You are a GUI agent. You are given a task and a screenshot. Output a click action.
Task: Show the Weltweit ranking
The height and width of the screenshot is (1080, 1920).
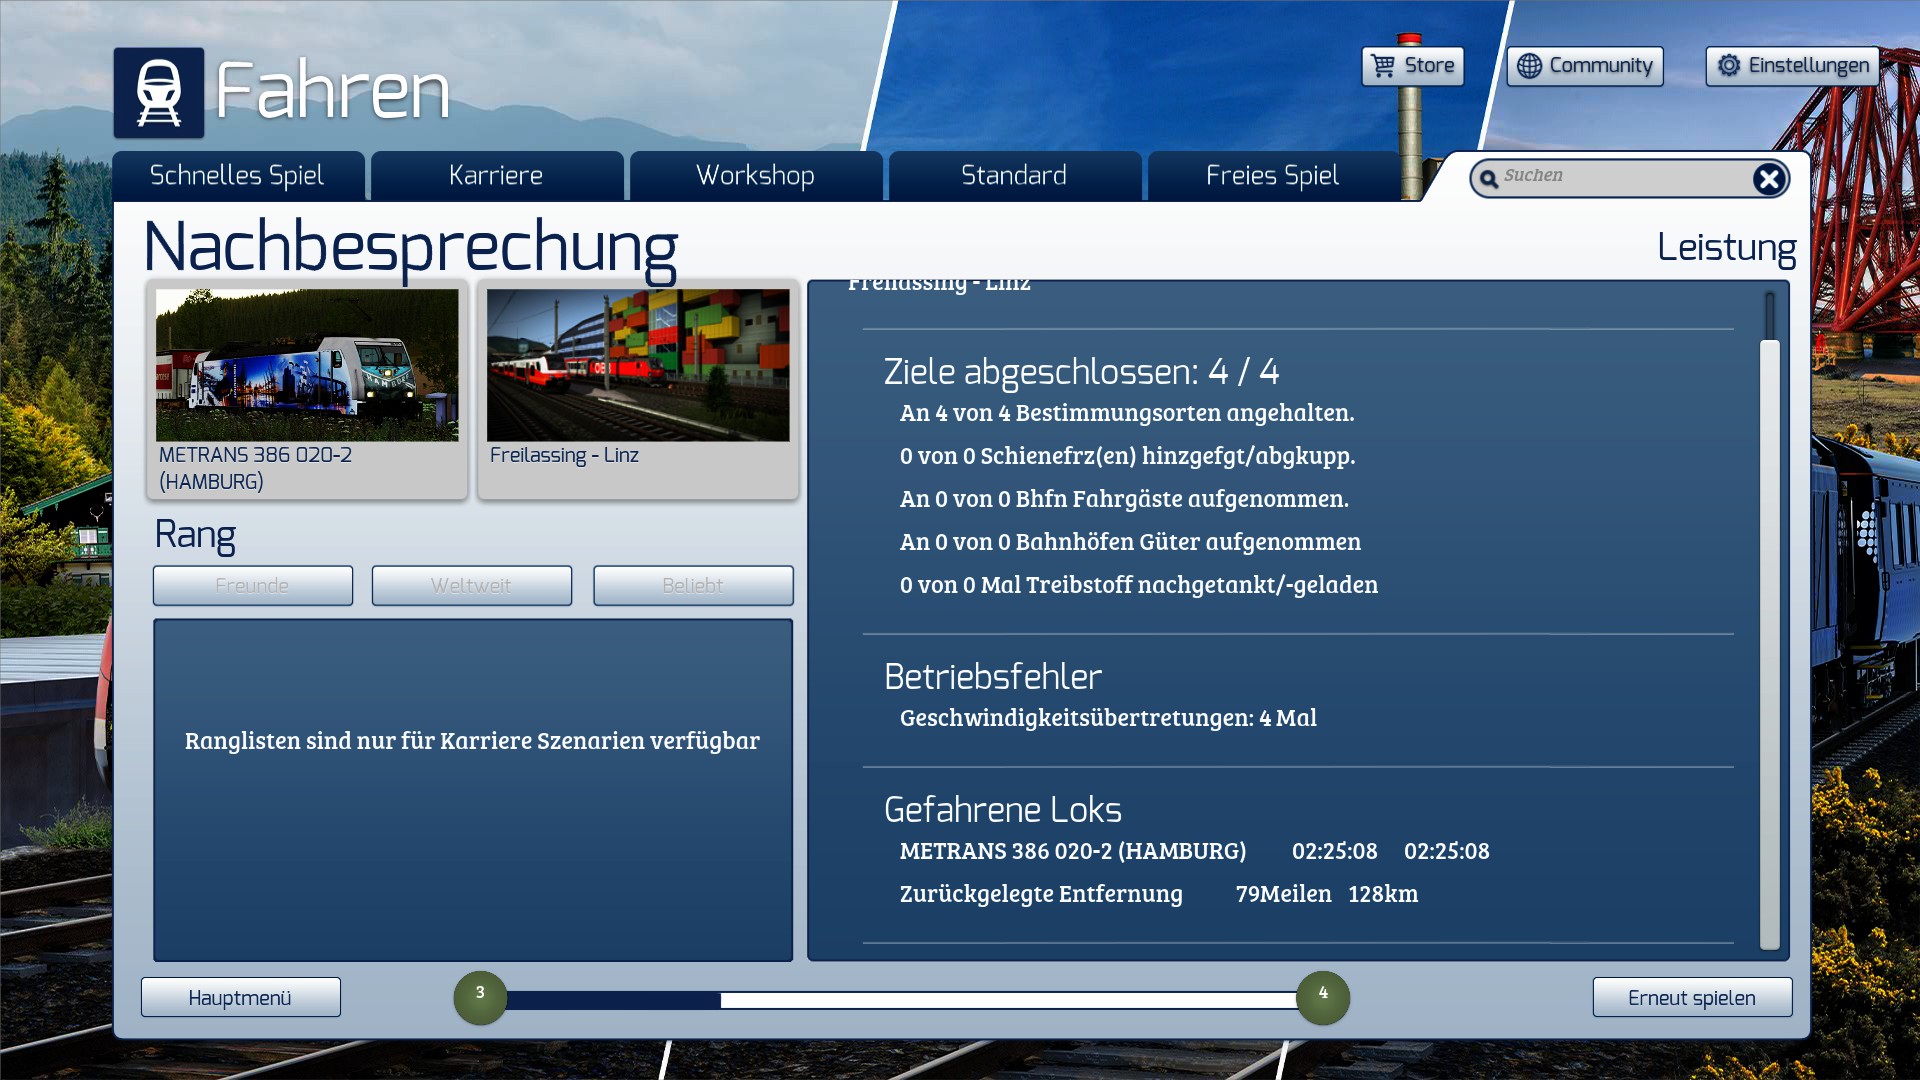(x=471, y=586)
